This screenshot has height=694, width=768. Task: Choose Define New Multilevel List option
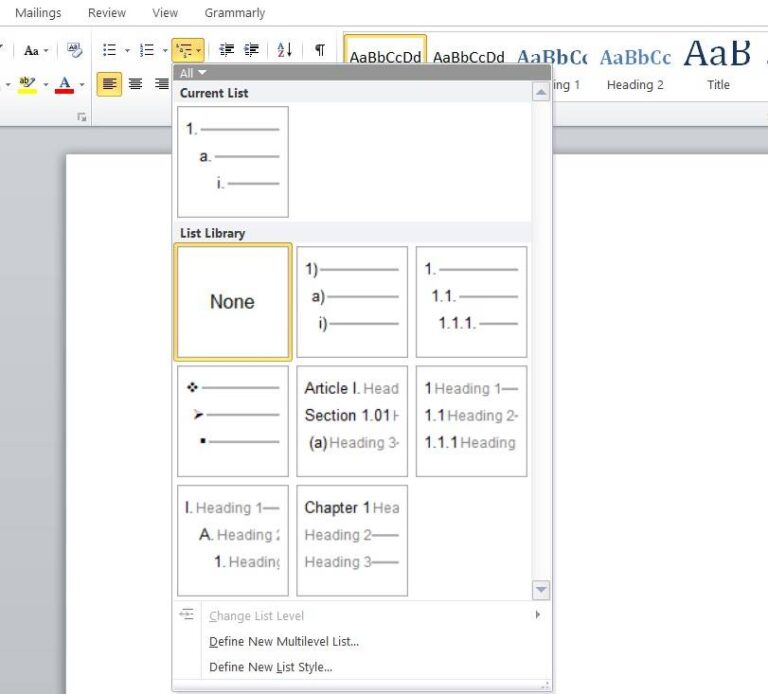pyautogui.click(x=284, y=641)
